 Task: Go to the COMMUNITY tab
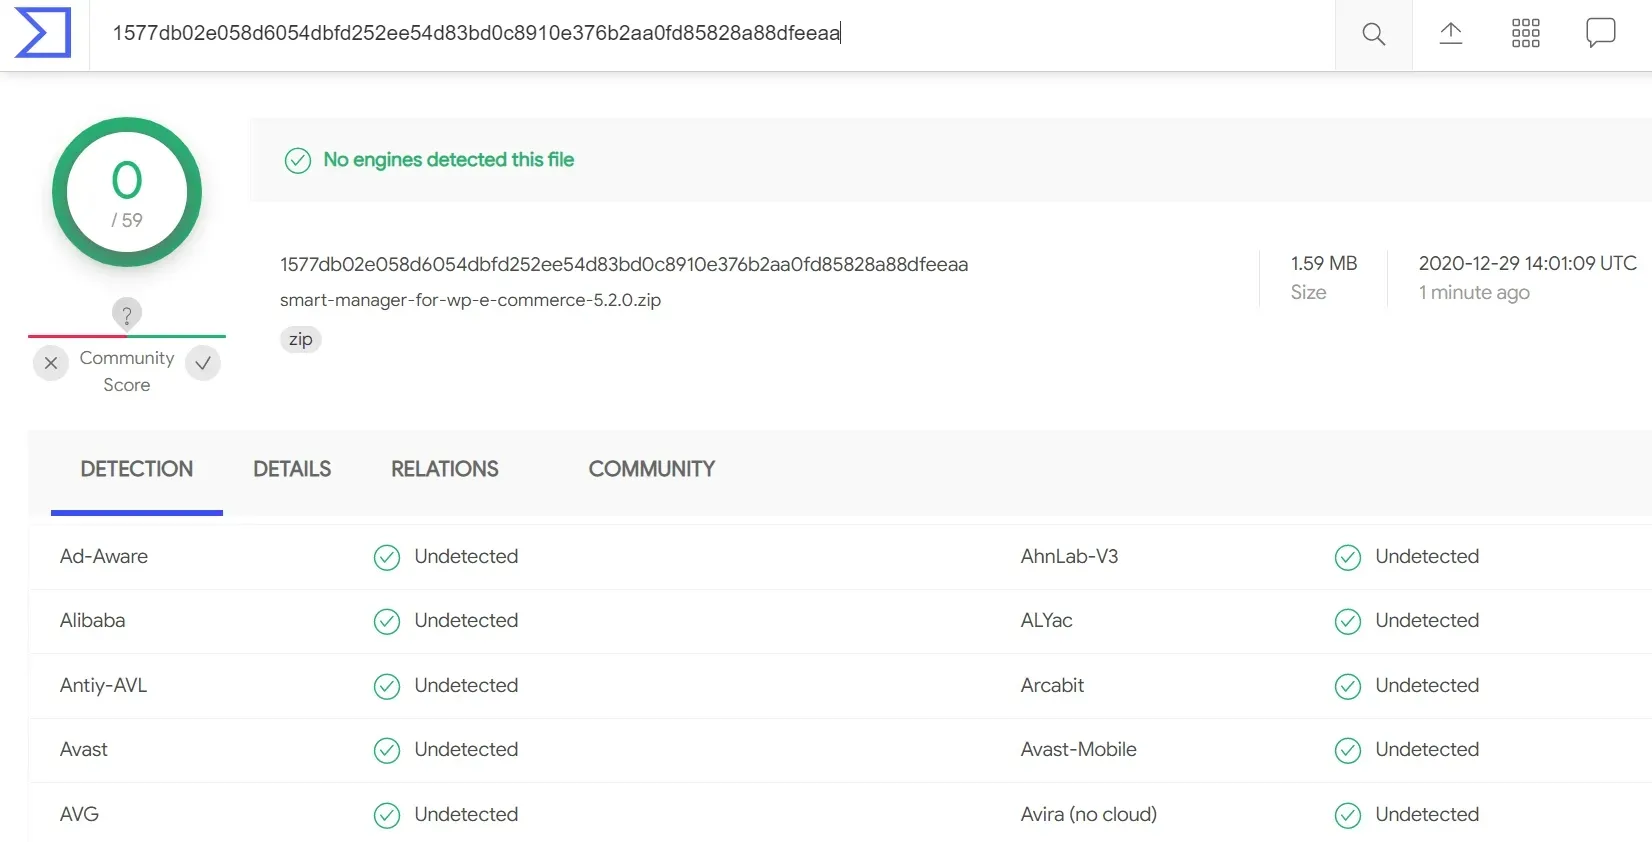tap(652, 469)
